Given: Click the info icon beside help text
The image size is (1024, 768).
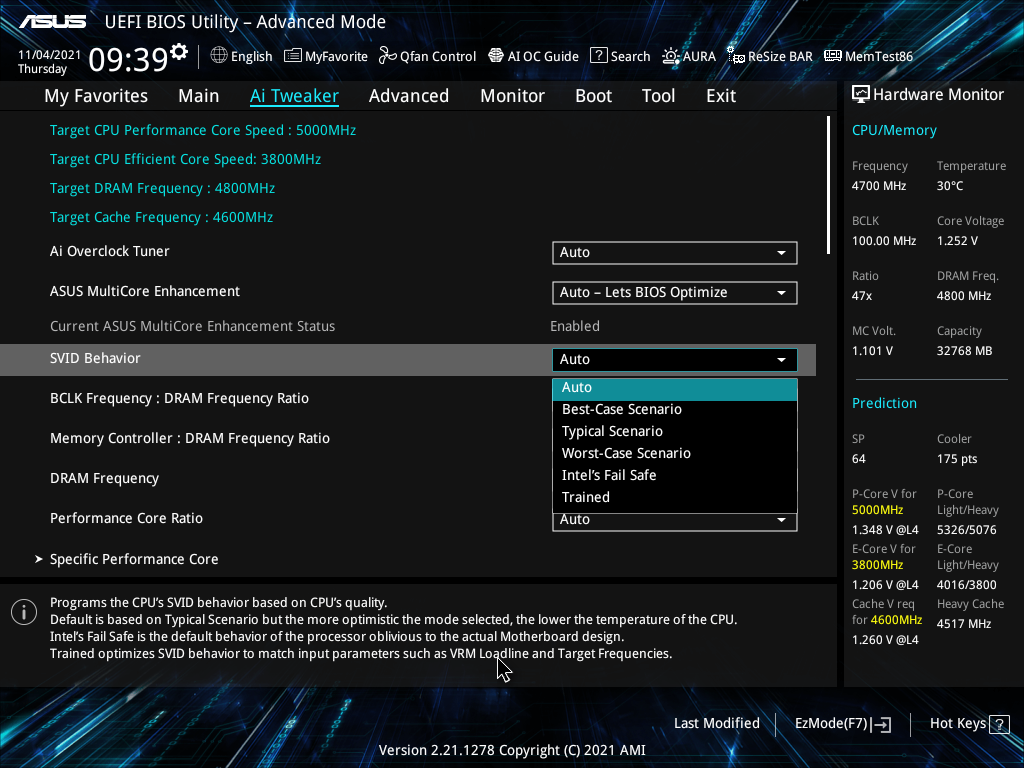Looking at the screenshot, I should coord(24,612).
